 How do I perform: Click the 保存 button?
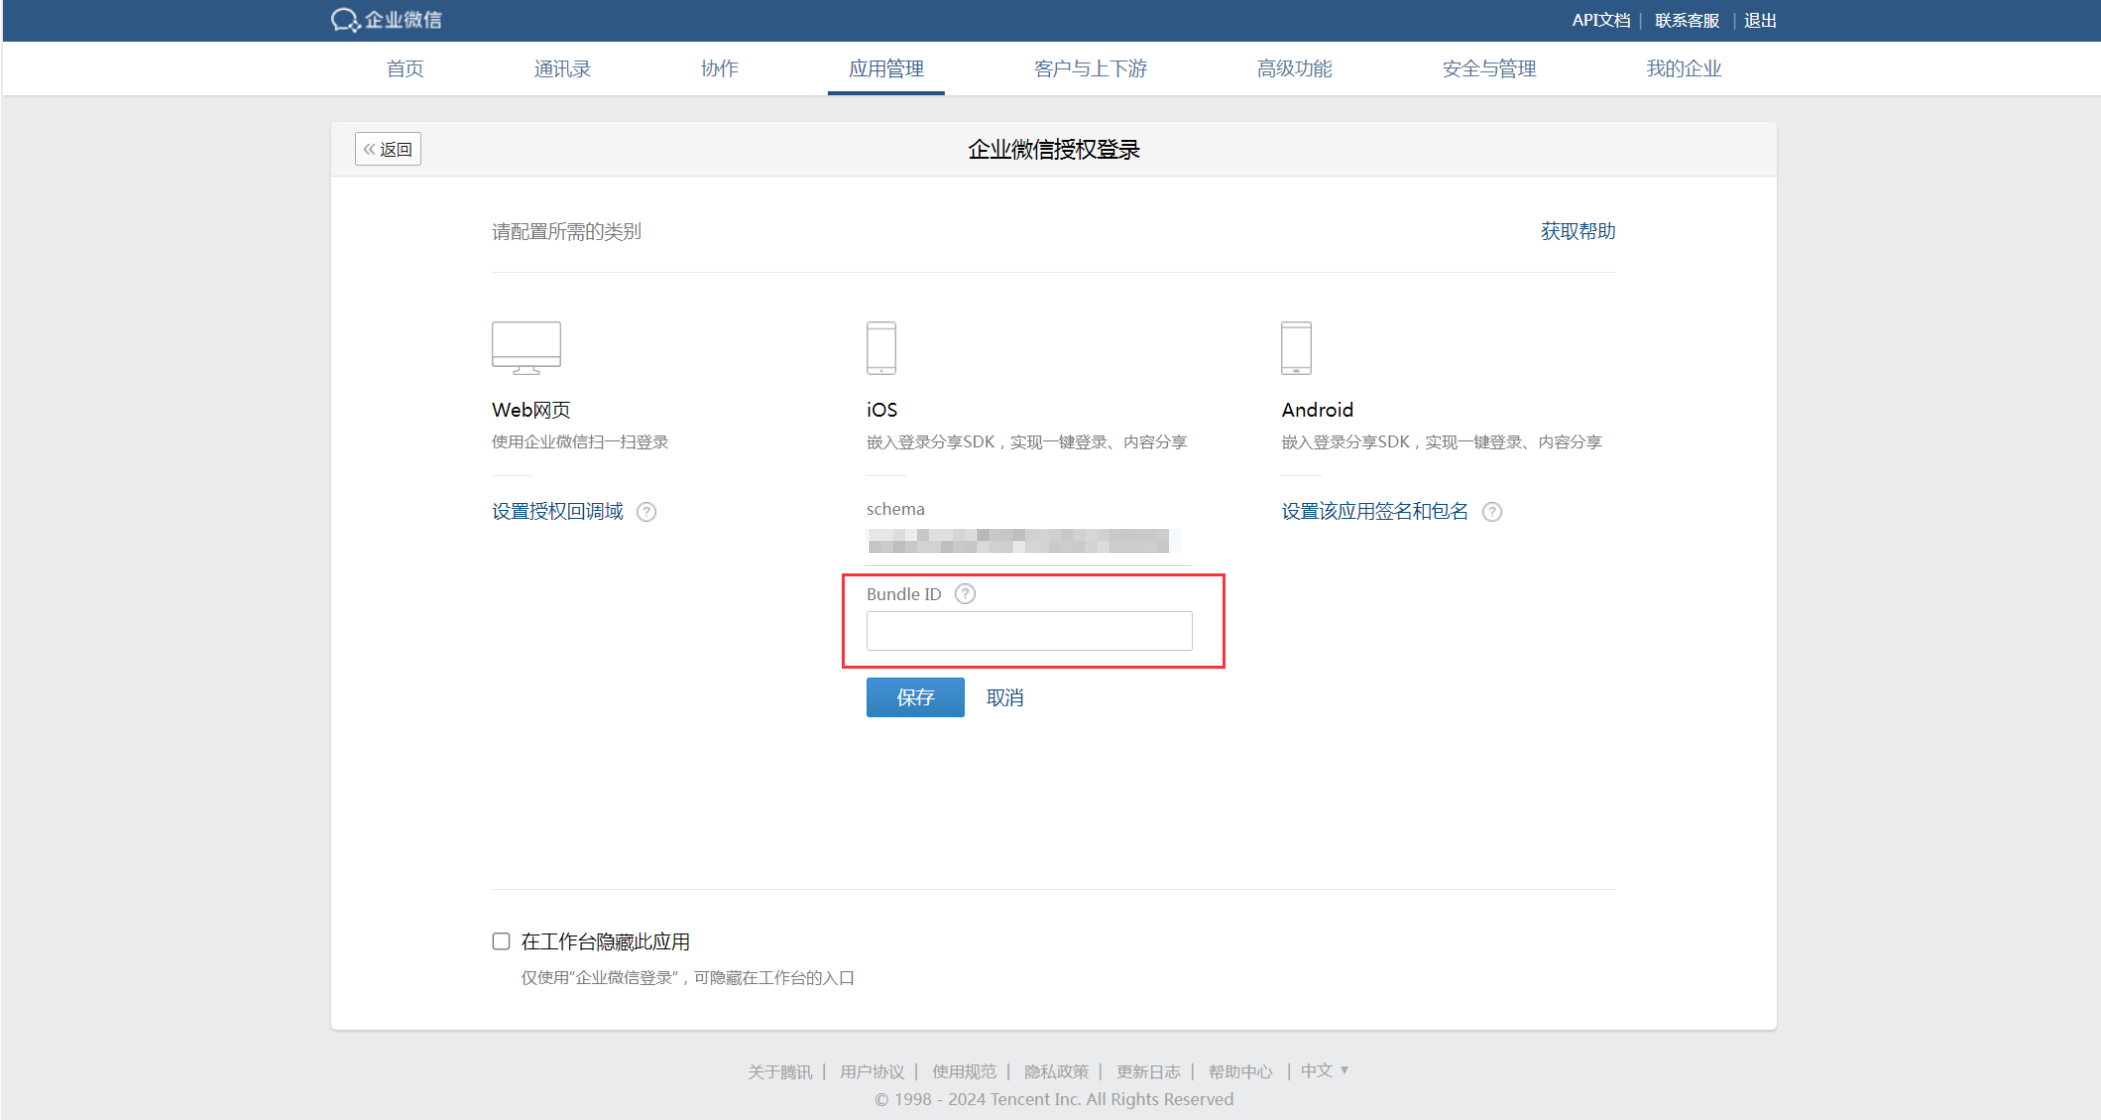coord(915,697)
